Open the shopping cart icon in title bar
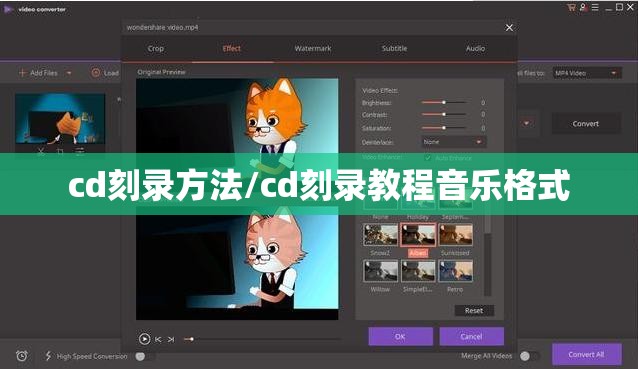The width and height of the screenshot is (638, 369). (572, 7)
